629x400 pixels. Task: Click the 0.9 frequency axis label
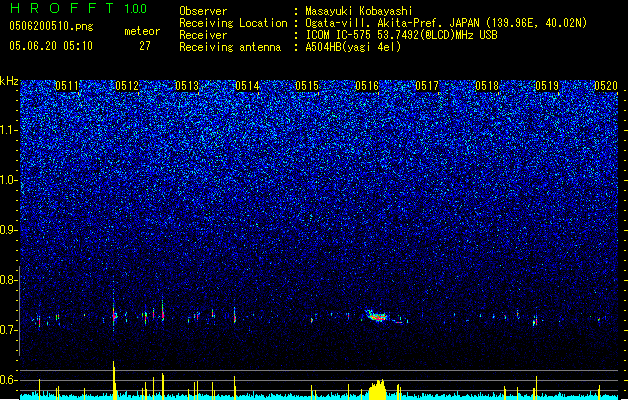tap(8, 230)
